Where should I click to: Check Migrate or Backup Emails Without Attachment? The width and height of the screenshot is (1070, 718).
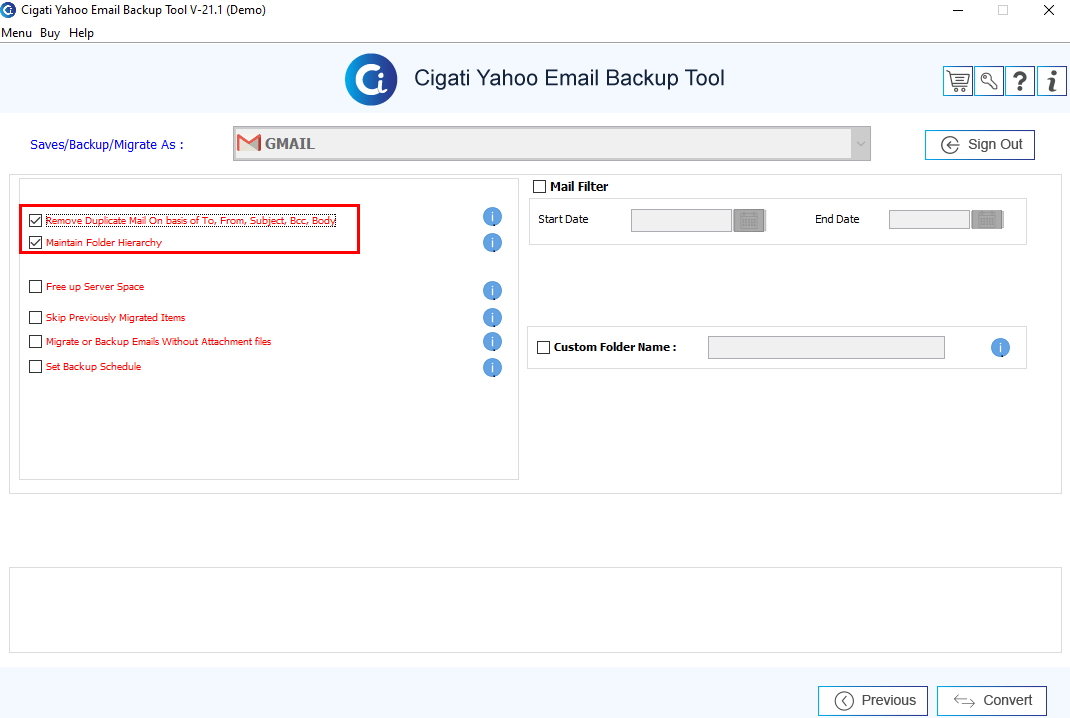click(x=35, y=341)
